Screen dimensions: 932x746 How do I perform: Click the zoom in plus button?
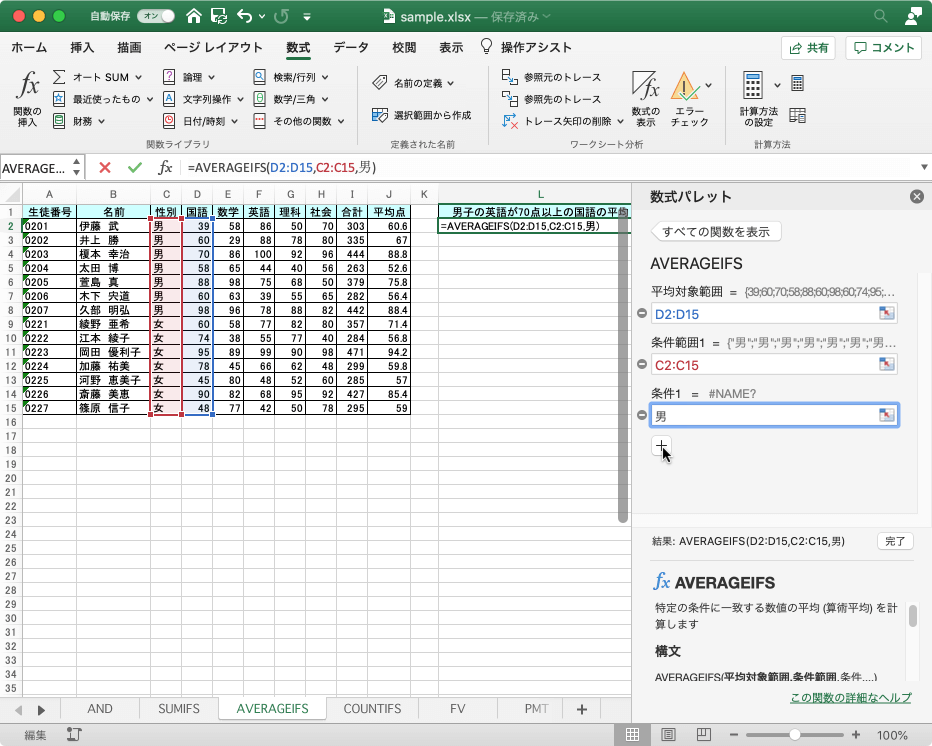pyautogui.click(x=856, y=735)
